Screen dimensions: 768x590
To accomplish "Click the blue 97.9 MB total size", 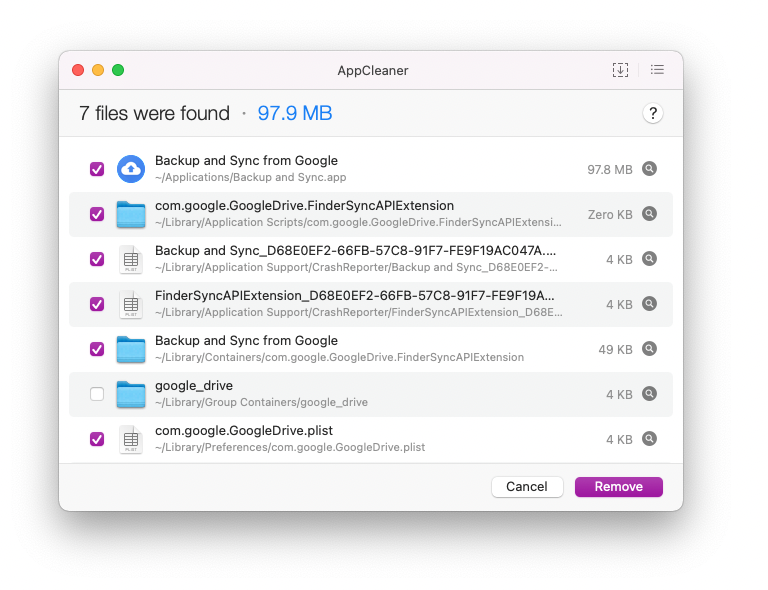I will point(295,114).
